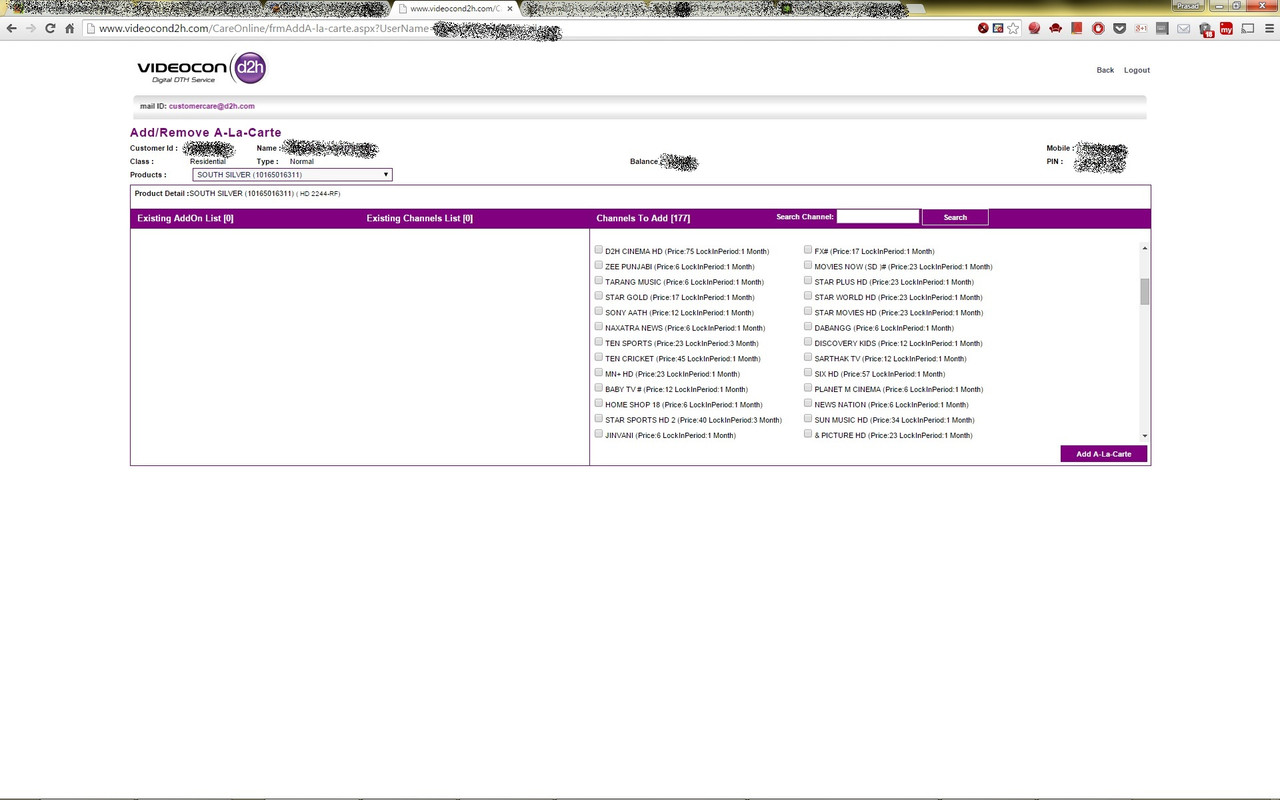Image resolution: width=1280 pixels, height=800 pixels.
Task: Click the Google +1 extension button
Action: coord(1141,29)
